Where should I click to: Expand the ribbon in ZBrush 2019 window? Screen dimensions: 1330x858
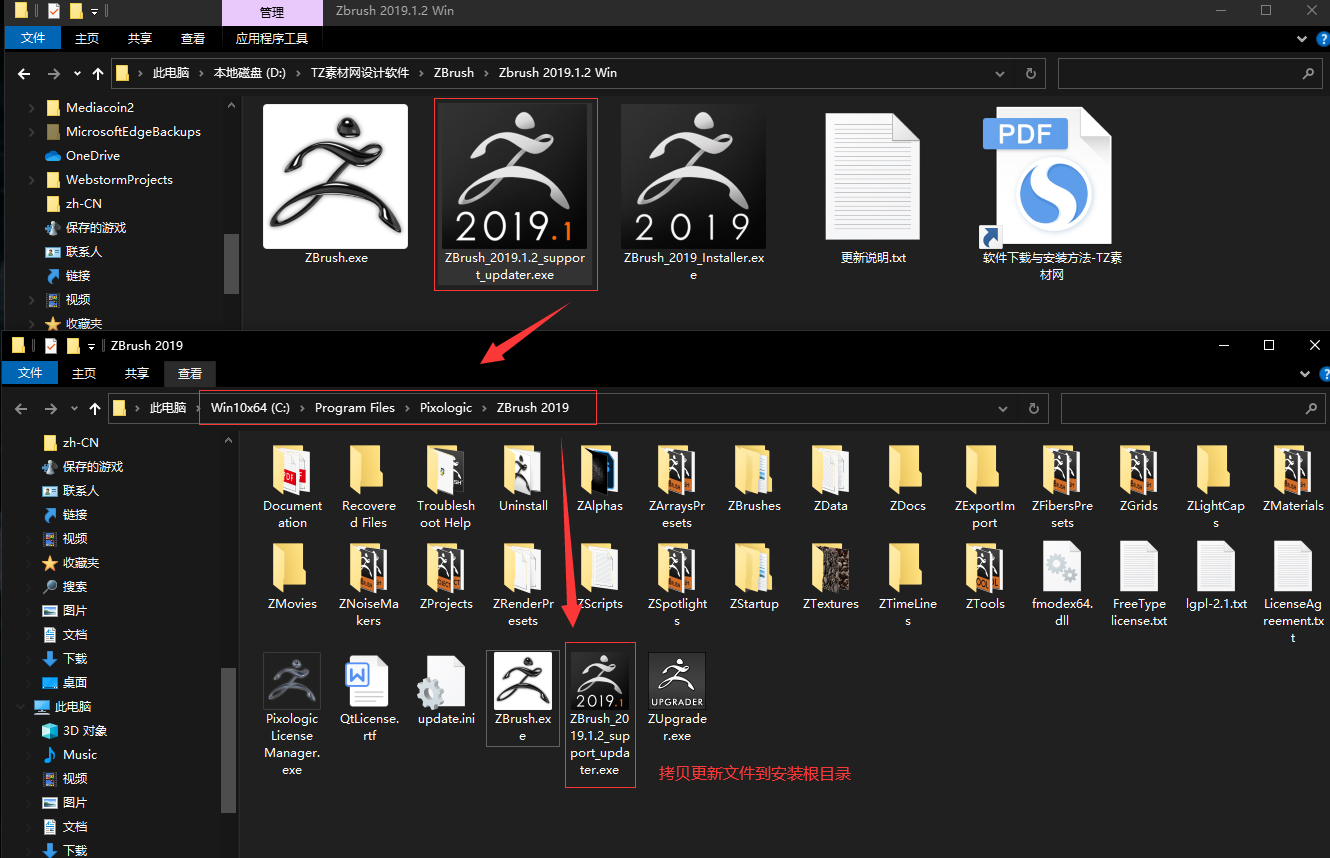click(1305, 373)
